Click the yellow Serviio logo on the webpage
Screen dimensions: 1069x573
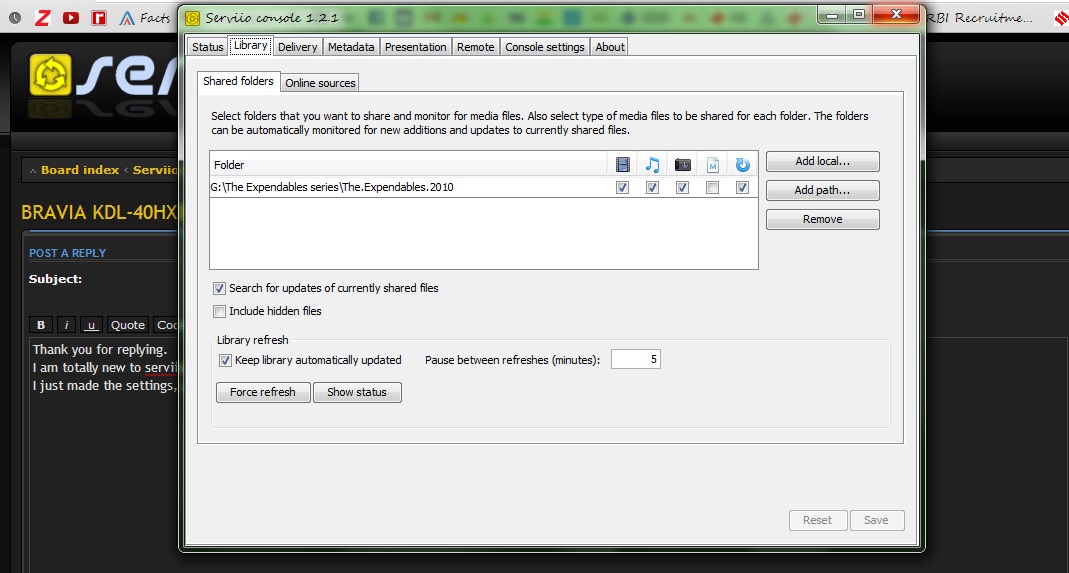point(50,75)
